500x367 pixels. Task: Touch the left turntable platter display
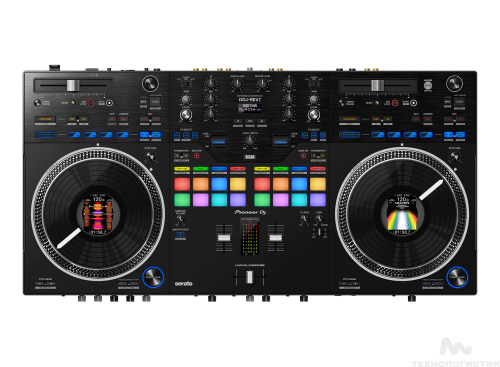coord(98,214)
